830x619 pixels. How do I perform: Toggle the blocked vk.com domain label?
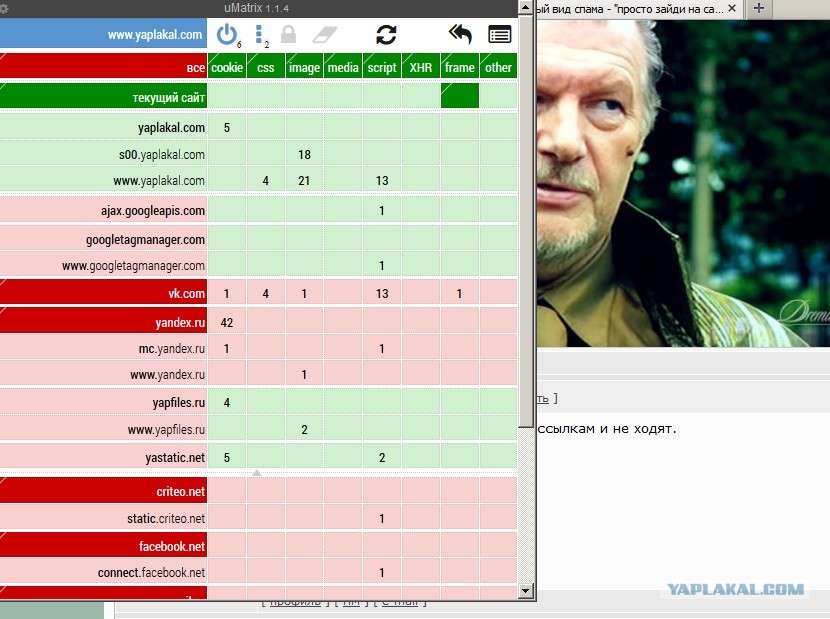pos(103,293)
